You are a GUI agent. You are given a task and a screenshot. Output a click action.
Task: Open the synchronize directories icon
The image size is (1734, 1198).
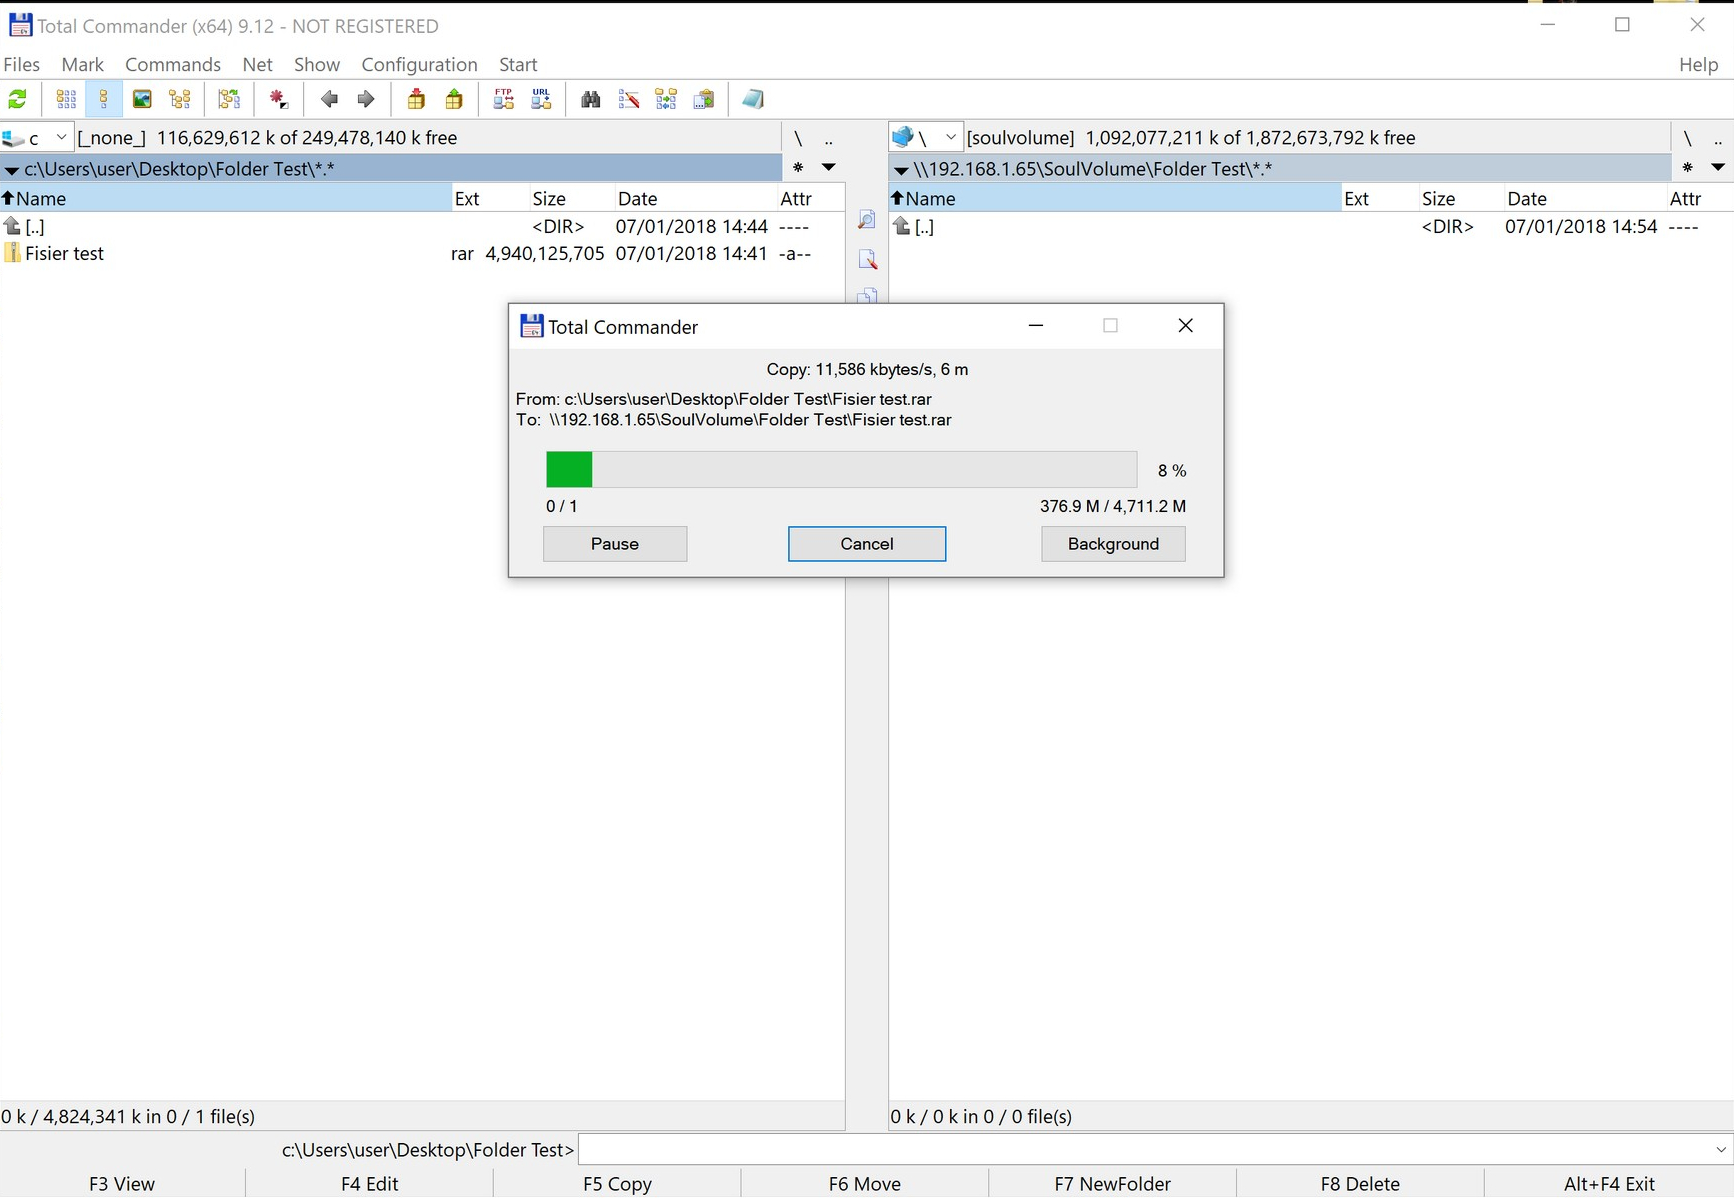pos(666,99)
